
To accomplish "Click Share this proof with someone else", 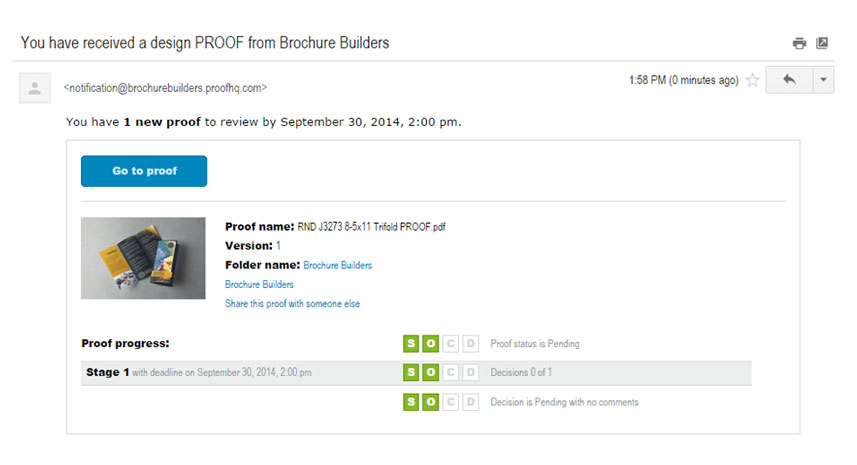I will click(x=292, y=304).
